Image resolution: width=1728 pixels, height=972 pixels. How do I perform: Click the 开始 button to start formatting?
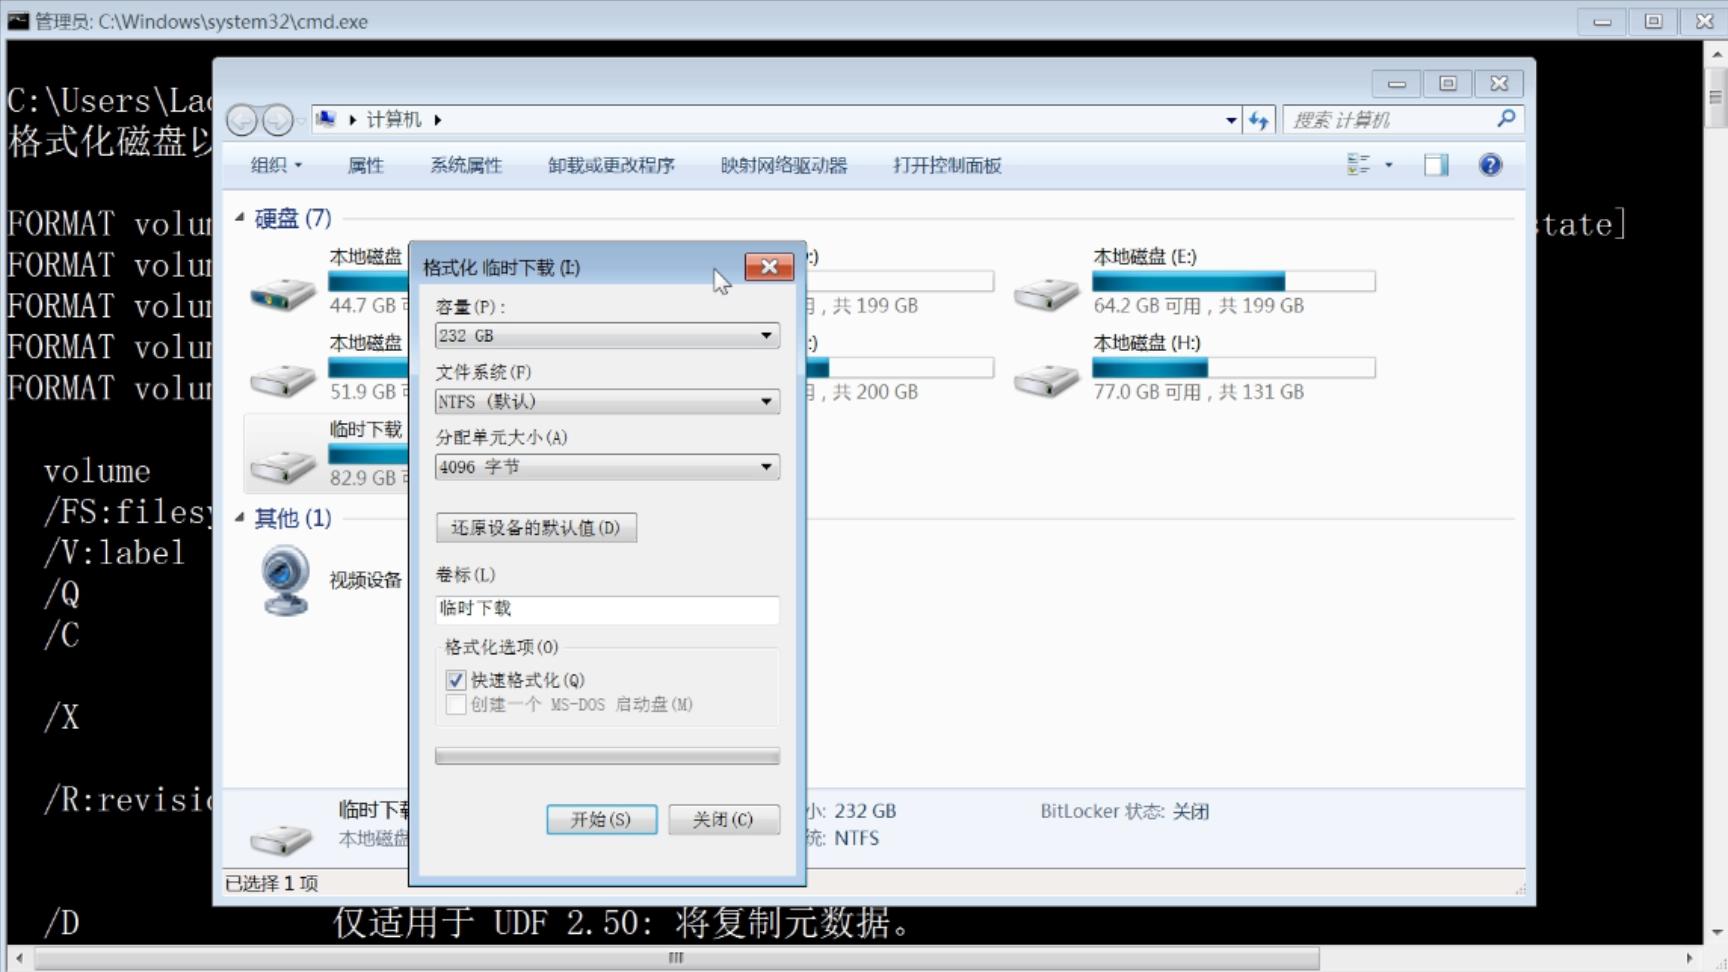click(x=601, y=819)
